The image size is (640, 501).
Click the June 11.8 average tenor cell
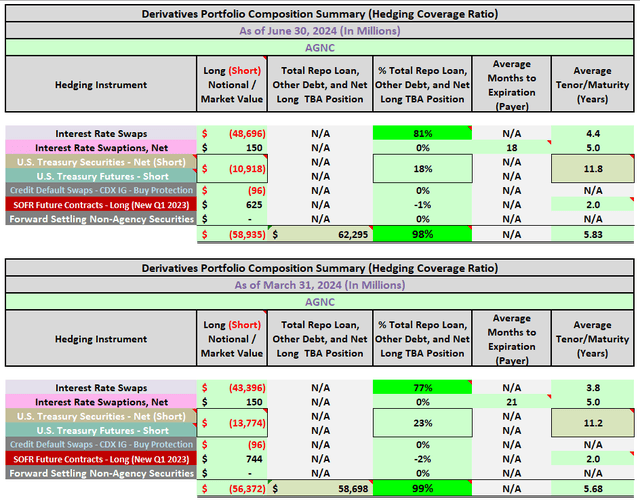[x=593, y=169]
